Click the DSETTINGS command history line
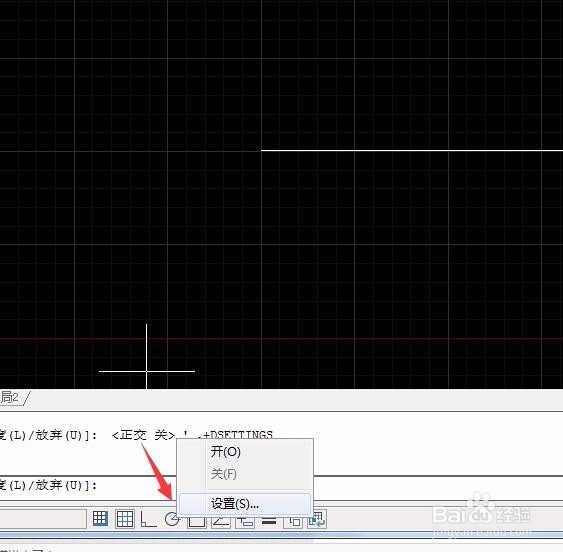563x552 pixels. point(136,435)
